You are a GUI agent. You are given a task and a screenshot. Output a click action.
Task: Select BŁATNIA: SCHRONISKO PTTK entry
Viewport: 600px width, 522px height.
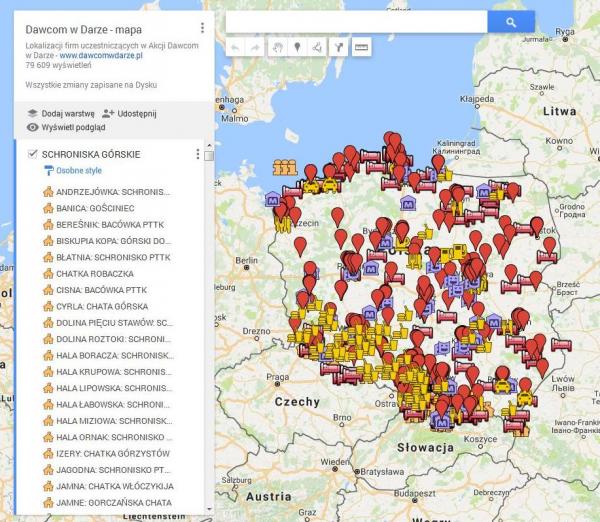click(113, 258)
